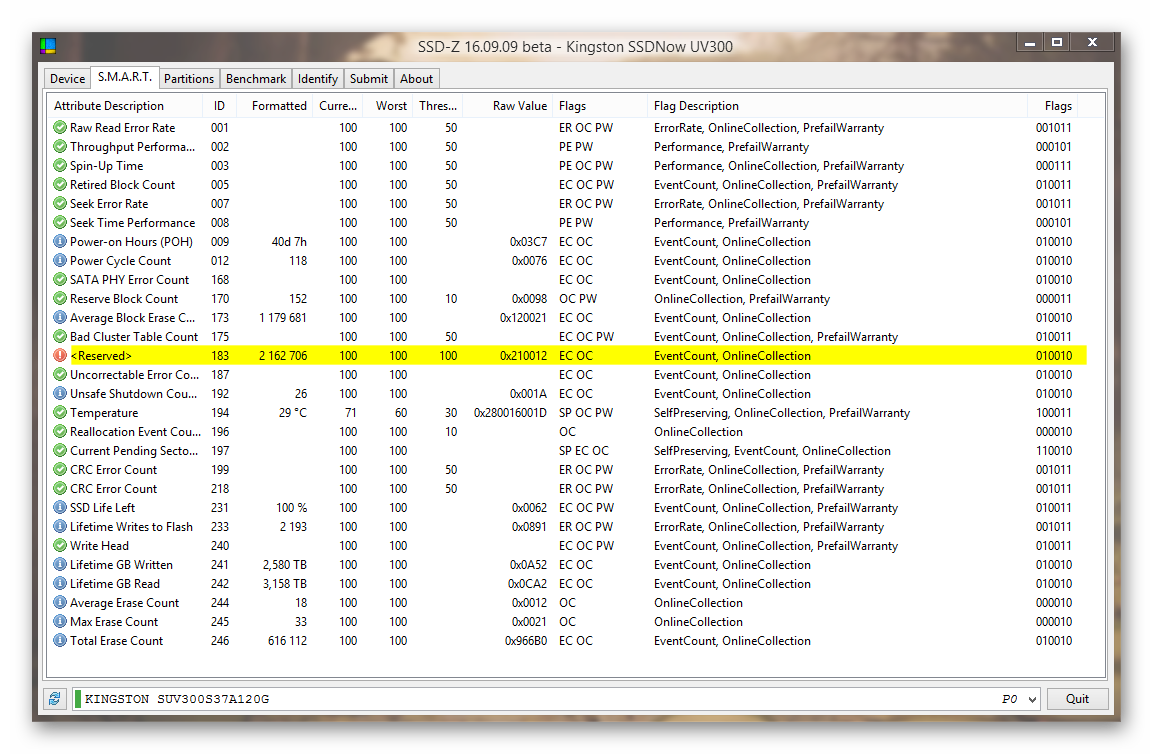Go to the Submit tab
Screen dimensions: 1153x754
(x=368, y=79)
